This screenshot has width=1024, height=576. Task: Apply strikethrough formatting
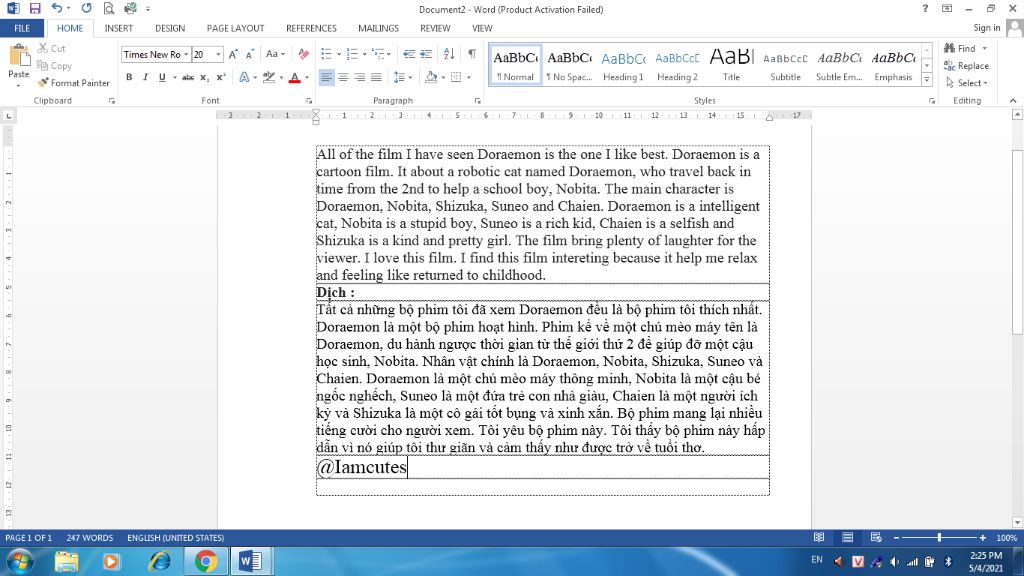click(187, 77)
